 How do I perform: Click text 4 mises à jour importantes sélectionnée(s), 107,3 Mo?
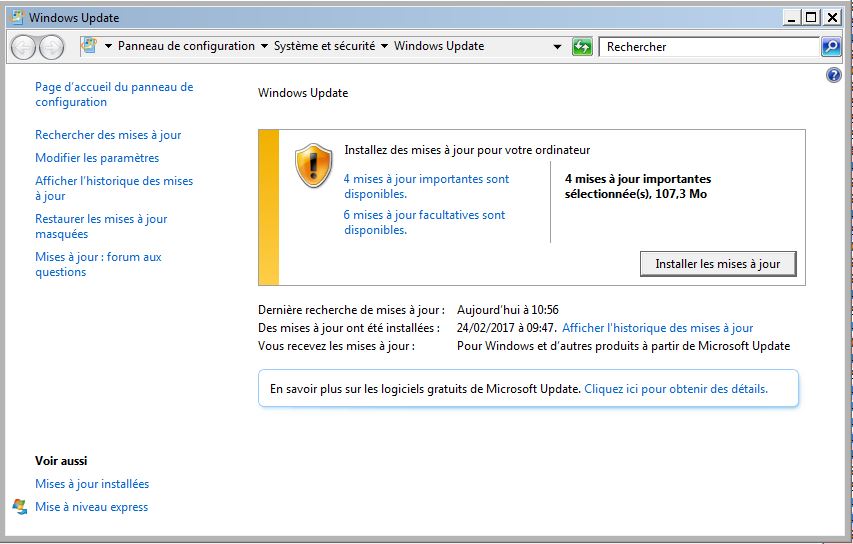tap(638, 186)
